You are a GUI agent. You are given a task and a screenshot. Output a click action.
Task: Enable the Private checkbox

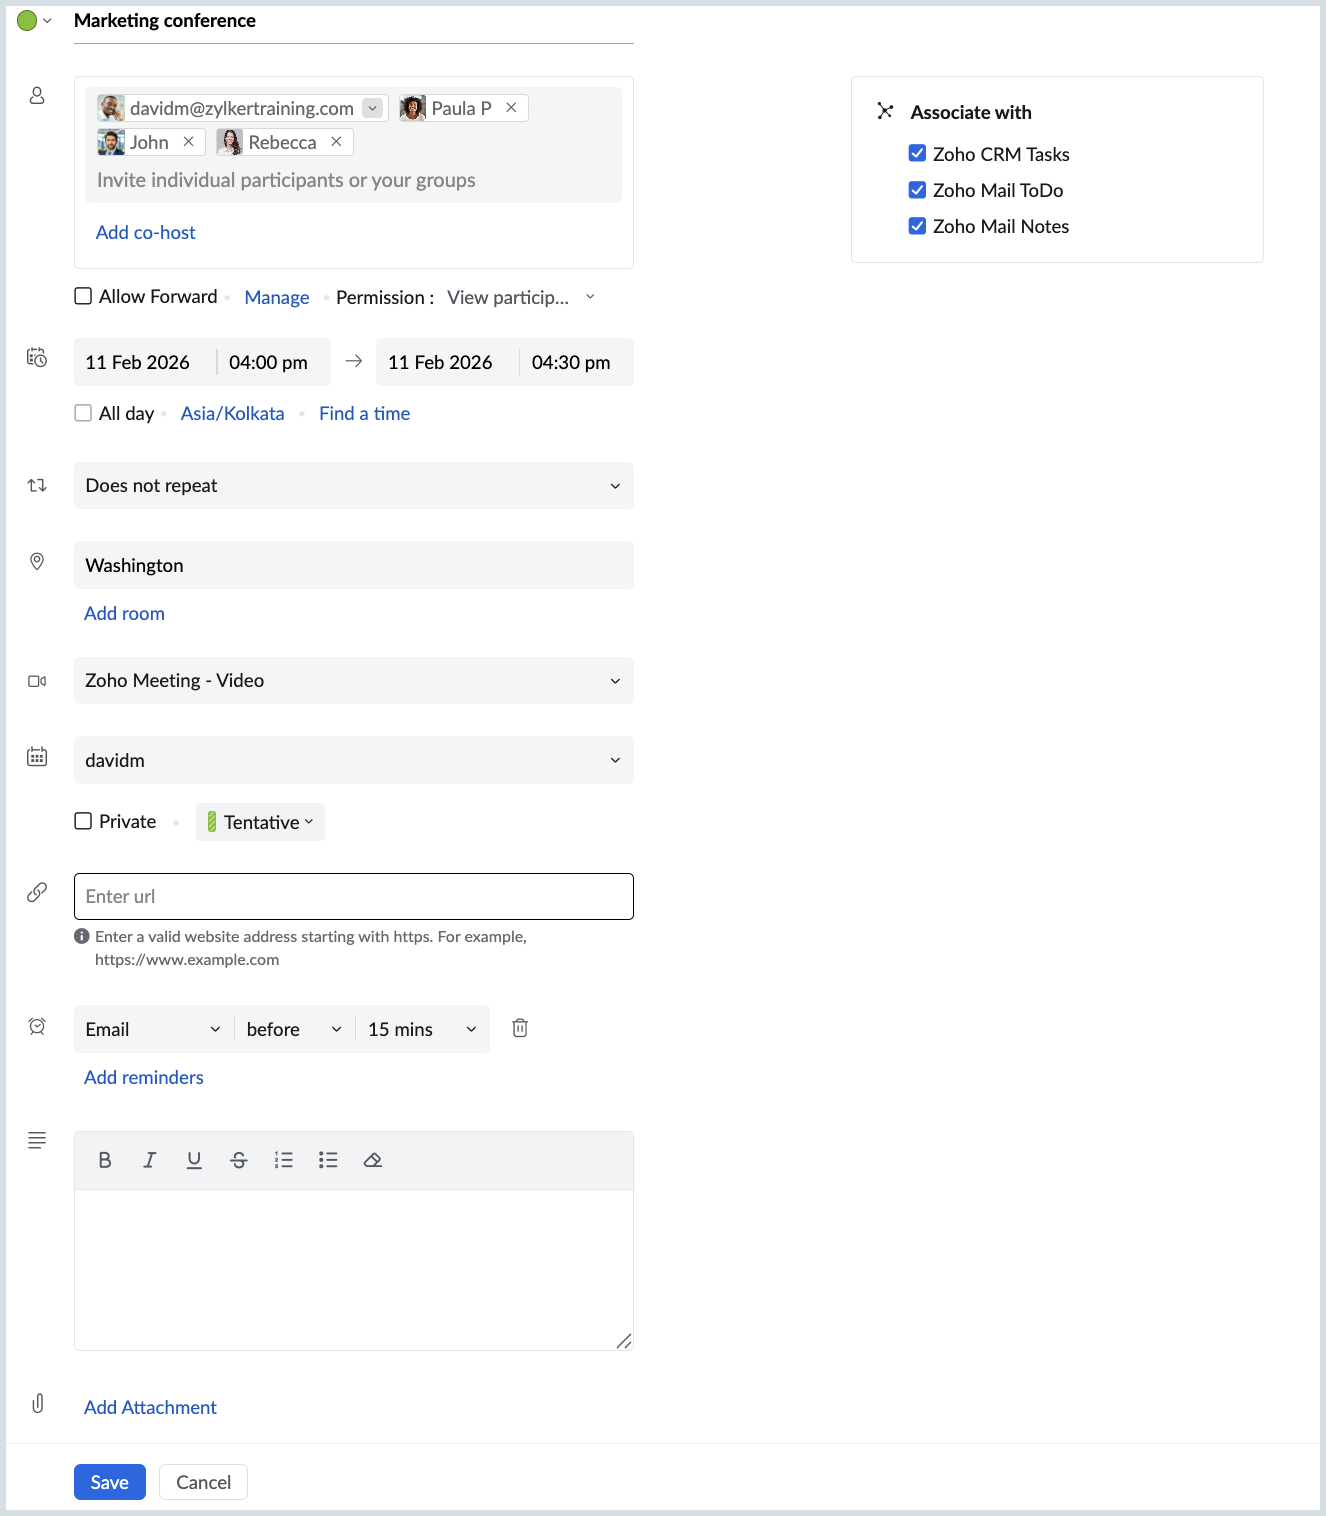[x=84, y=821]
